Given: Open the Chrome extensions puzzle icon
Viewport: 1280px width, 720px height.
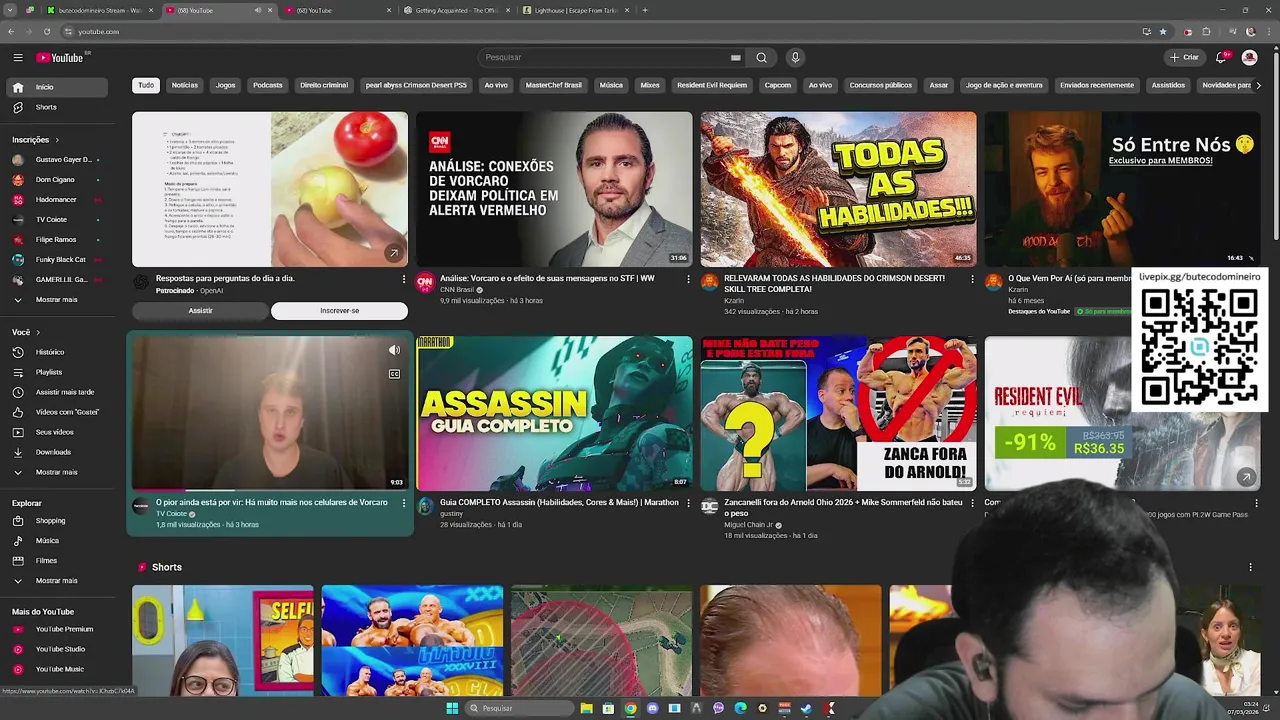Looking at the screenshot, I should 1206,31.
